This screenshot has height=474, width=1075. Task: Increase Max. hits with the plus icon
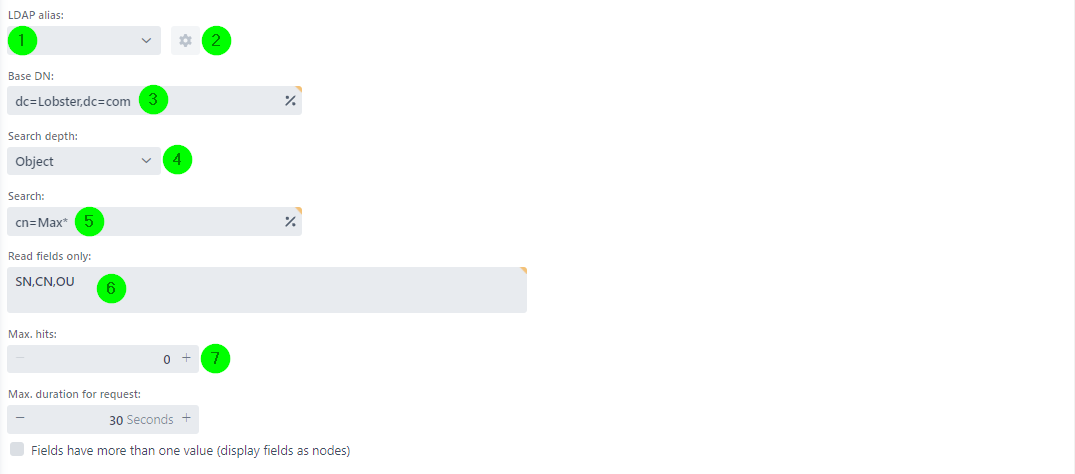(x=186, y=358)
